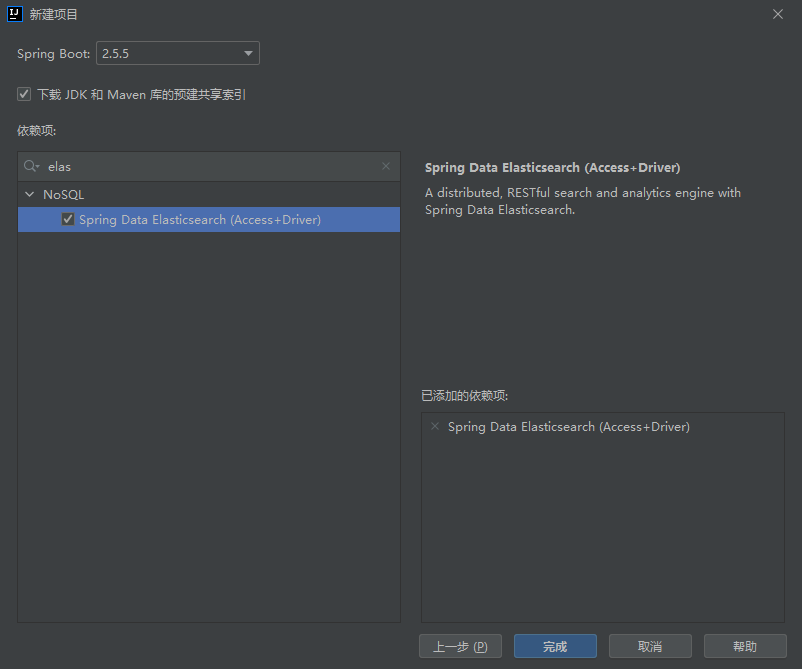Click the 上一步 (P) button
802x669 pixels.
(x=460, y=646)
